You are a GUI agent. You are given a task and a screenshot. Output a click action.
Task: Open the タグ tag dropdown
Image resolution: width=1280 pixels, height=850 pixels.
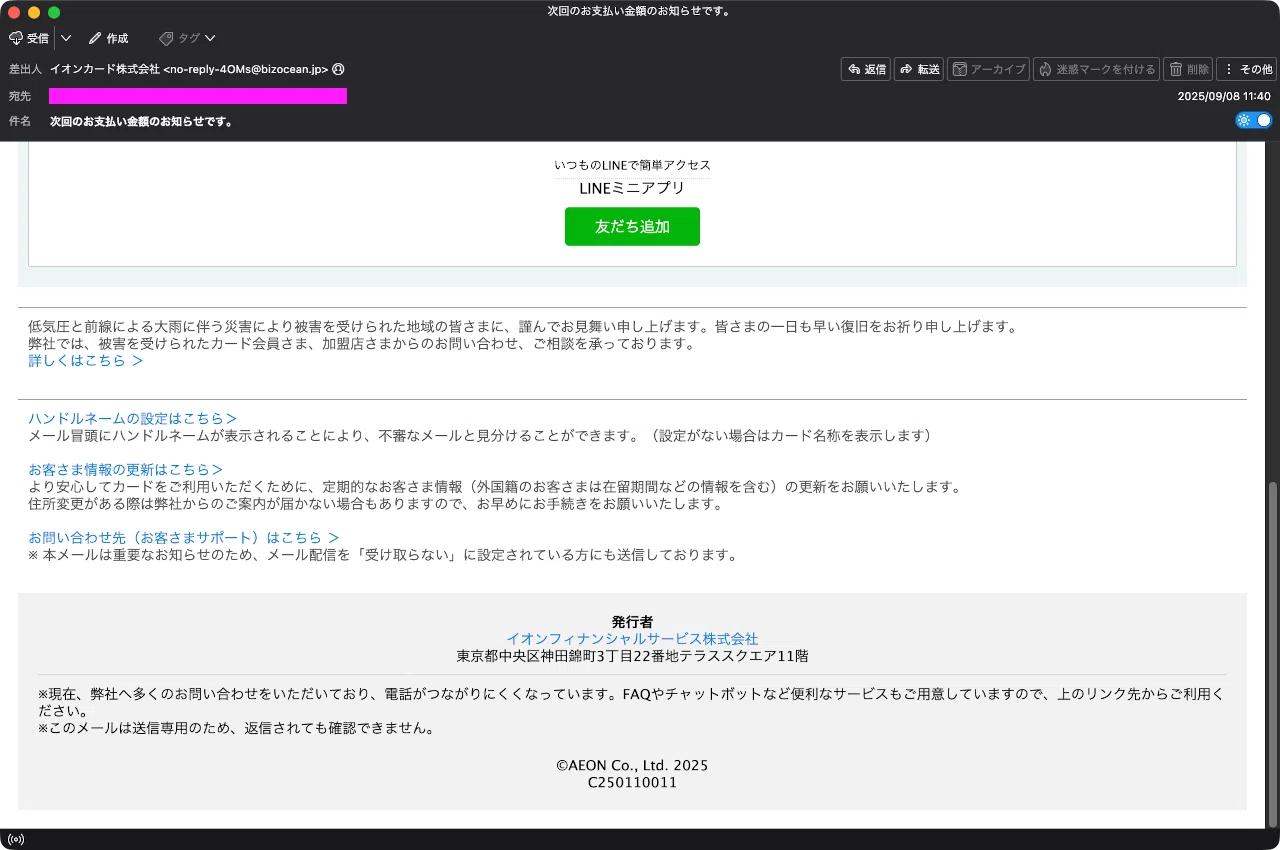(x=187, y=38)
